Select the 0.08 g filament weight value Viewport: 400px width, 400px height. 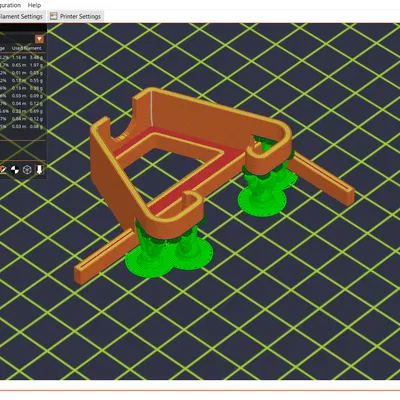[36, 126]
